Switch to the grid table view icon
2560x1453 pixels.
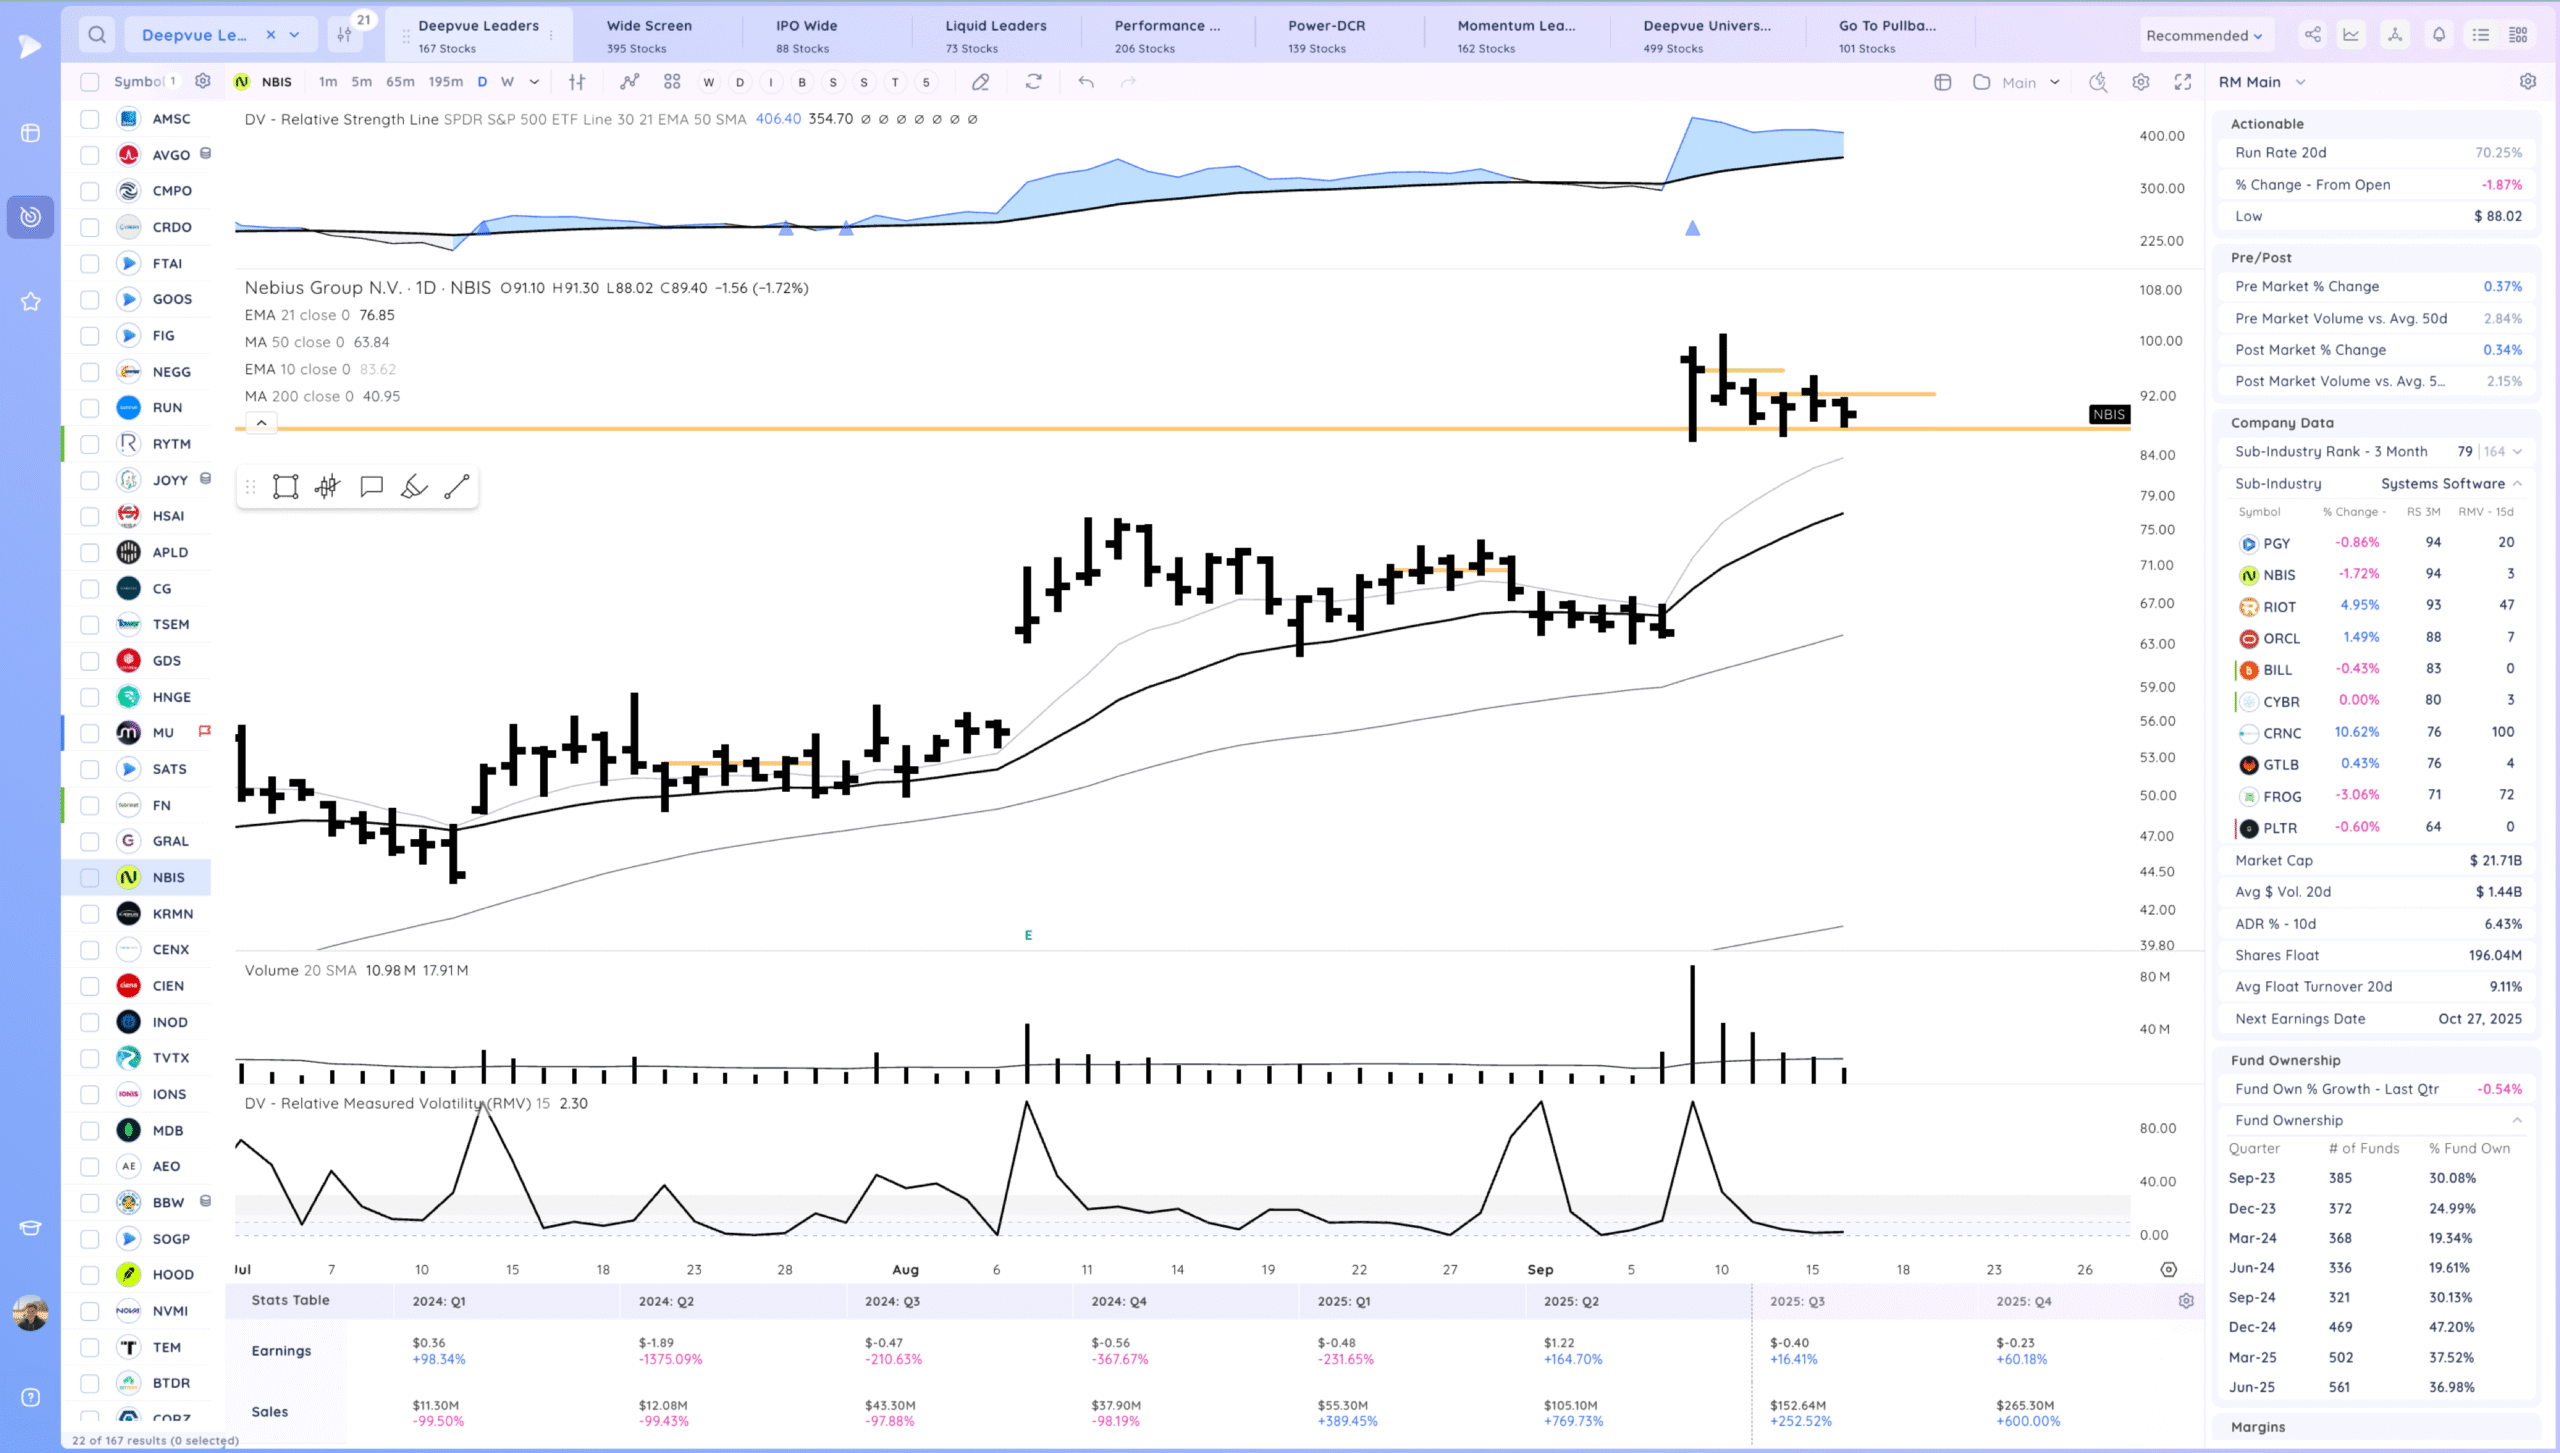2519,35
